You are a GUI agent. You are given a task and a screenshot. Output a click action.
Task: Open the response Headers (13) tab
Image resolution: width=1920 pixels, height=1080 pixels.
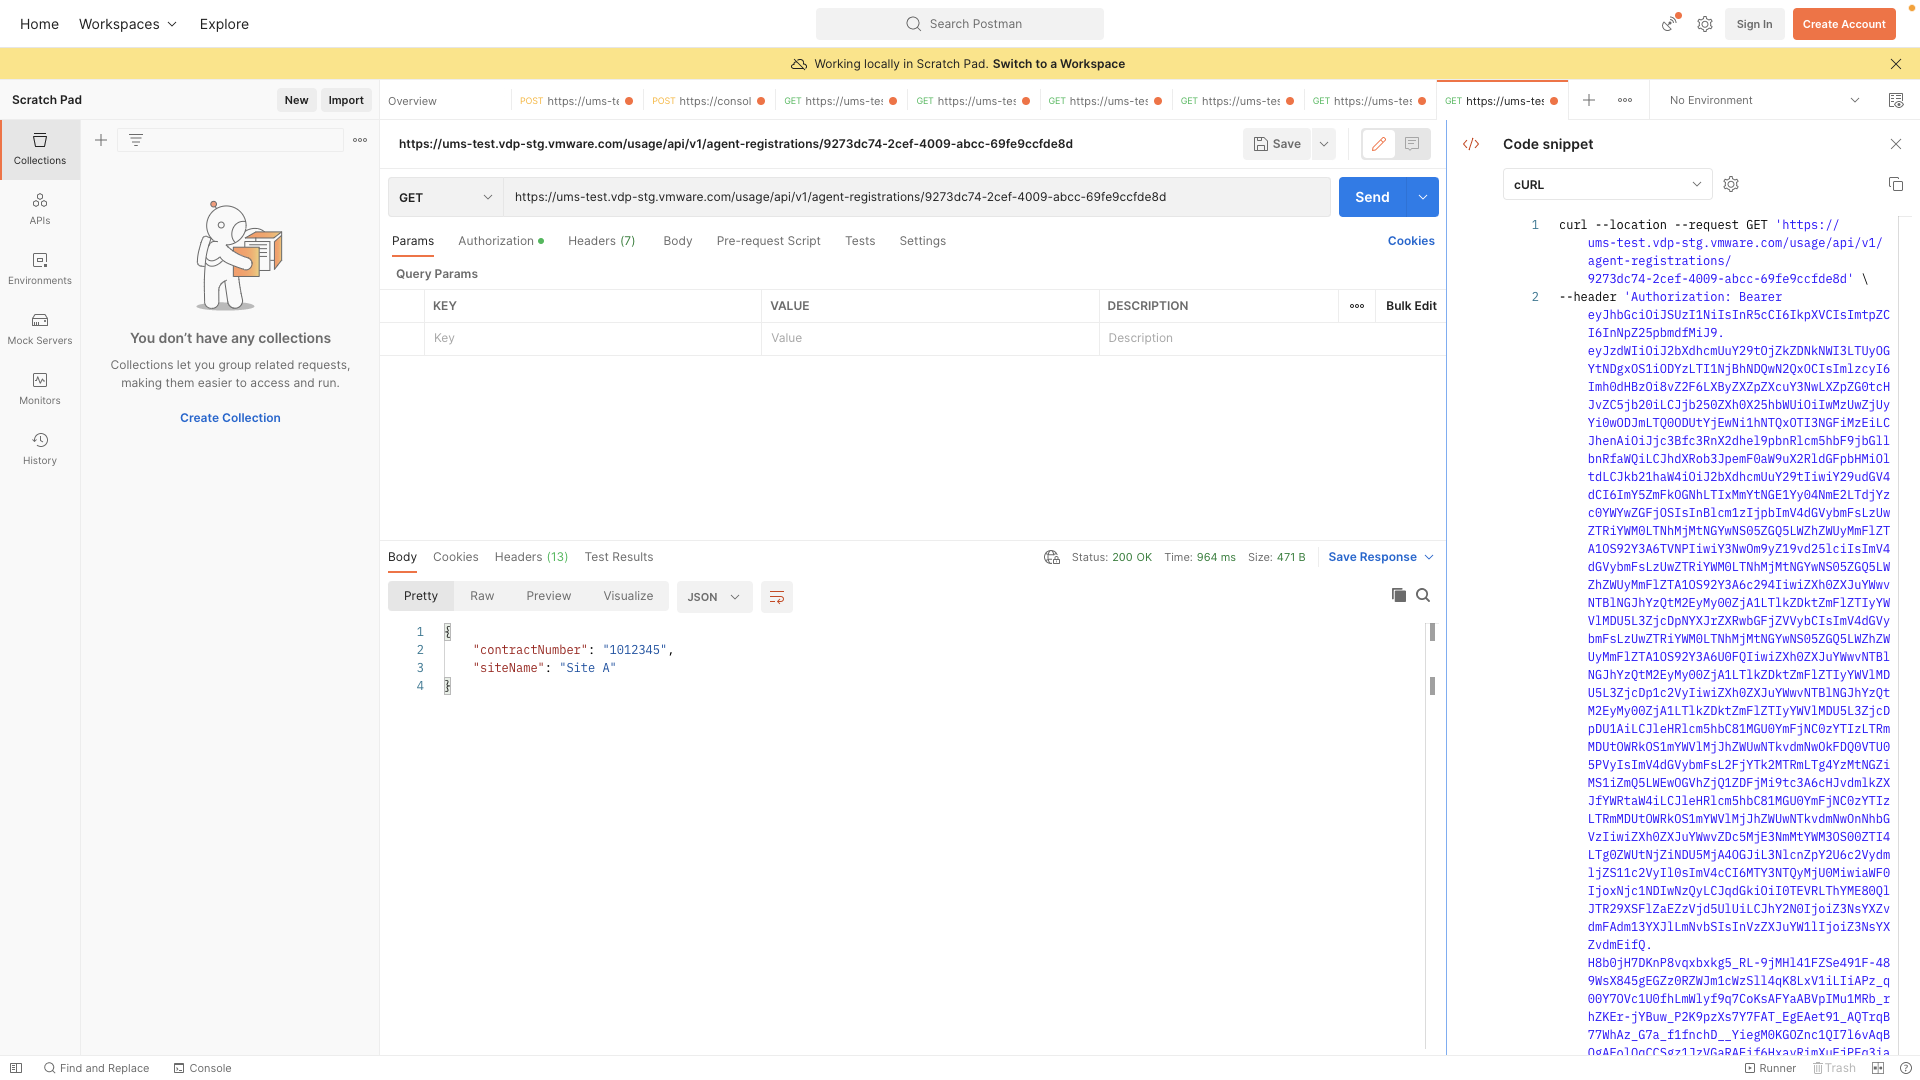(x=531, y=557)
